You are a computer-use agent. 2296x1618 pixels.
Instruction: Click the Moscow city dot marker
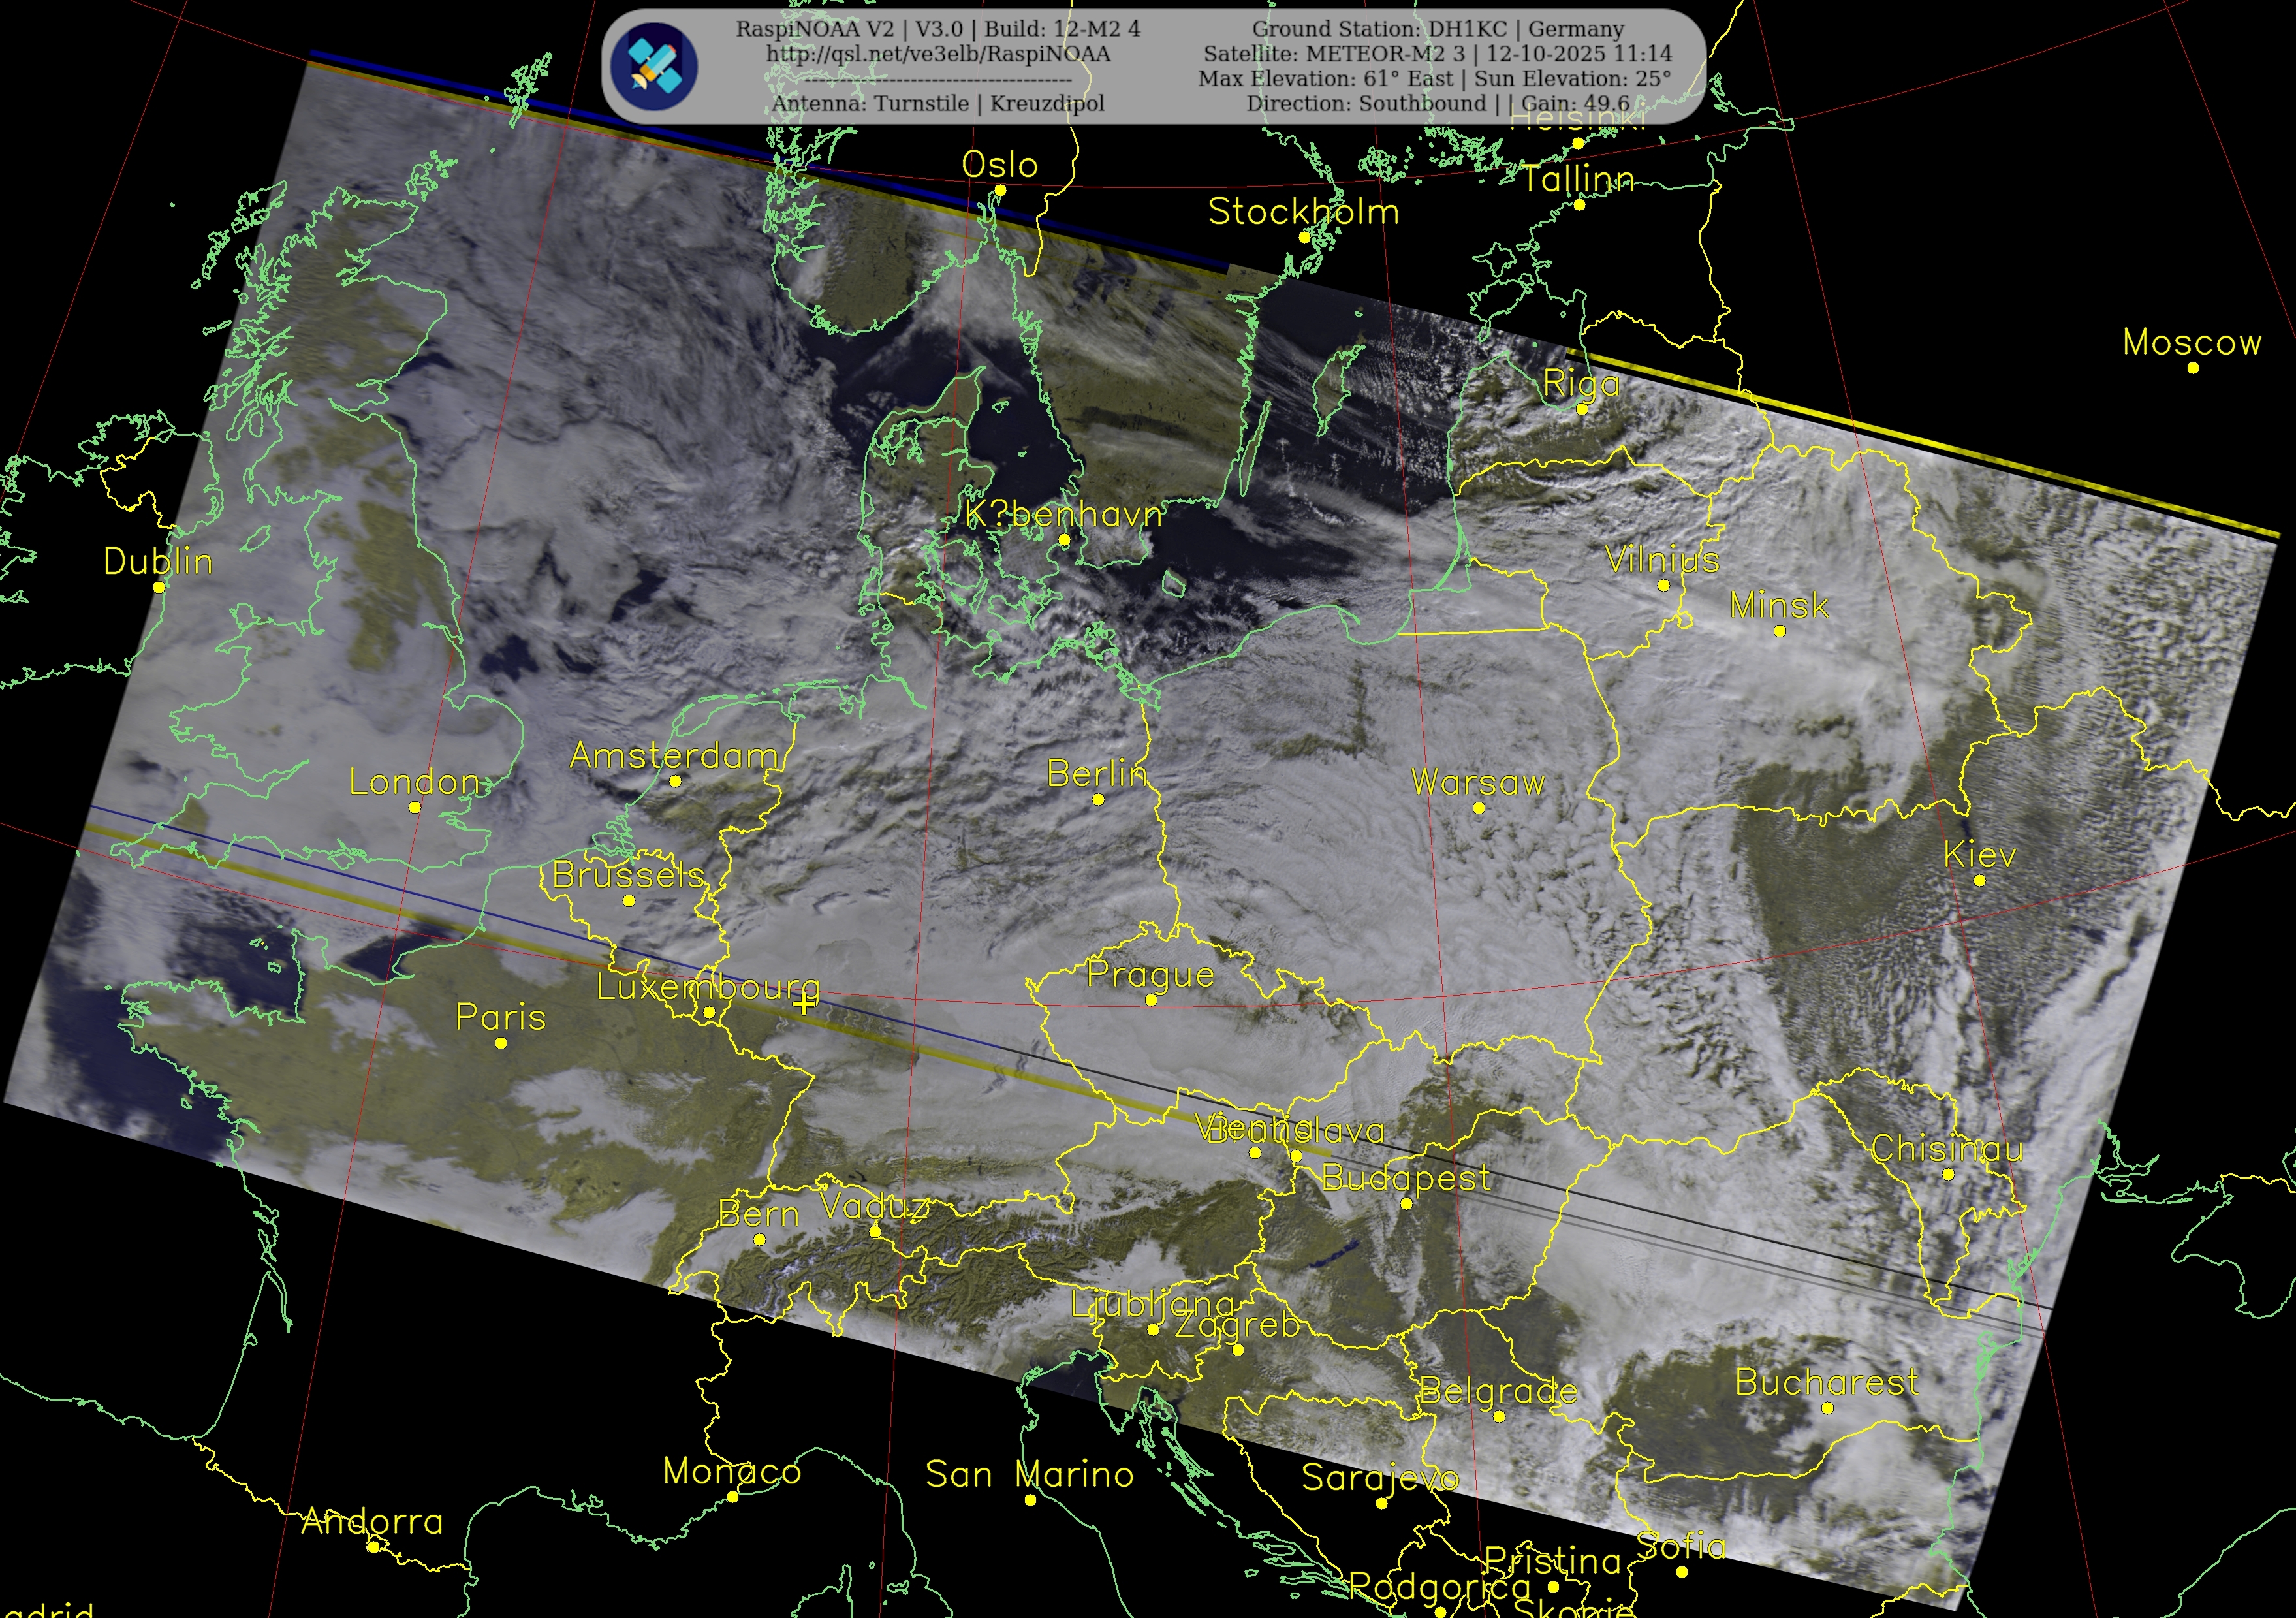point(2193,368)
